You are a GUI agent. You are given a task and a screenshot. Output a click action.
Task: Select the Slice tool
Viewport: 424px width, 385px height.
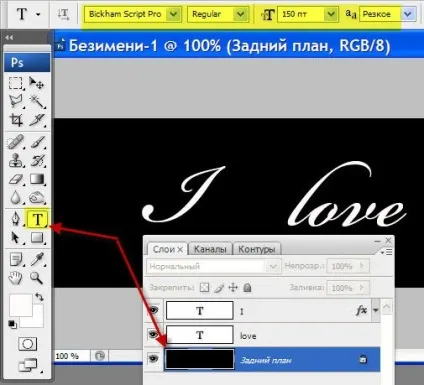(36, 120)
